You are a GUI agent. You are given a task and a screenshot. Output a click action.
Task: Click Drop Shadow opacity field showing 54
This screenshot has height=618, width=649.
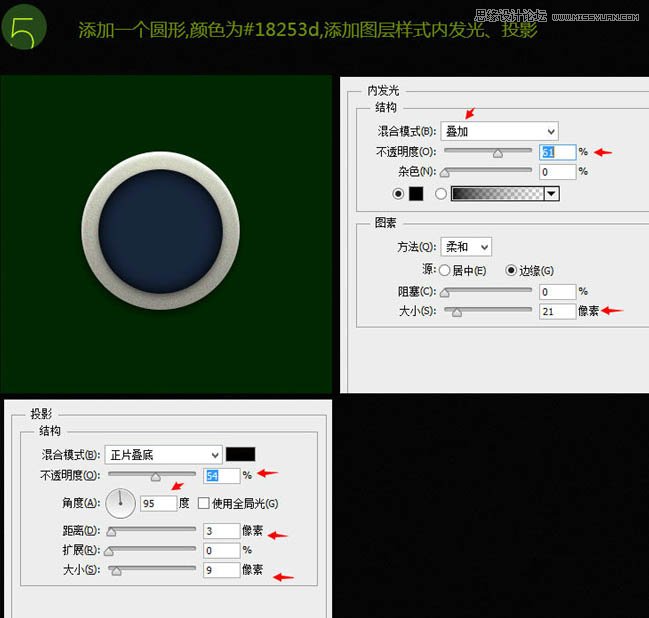pos(221,476)
